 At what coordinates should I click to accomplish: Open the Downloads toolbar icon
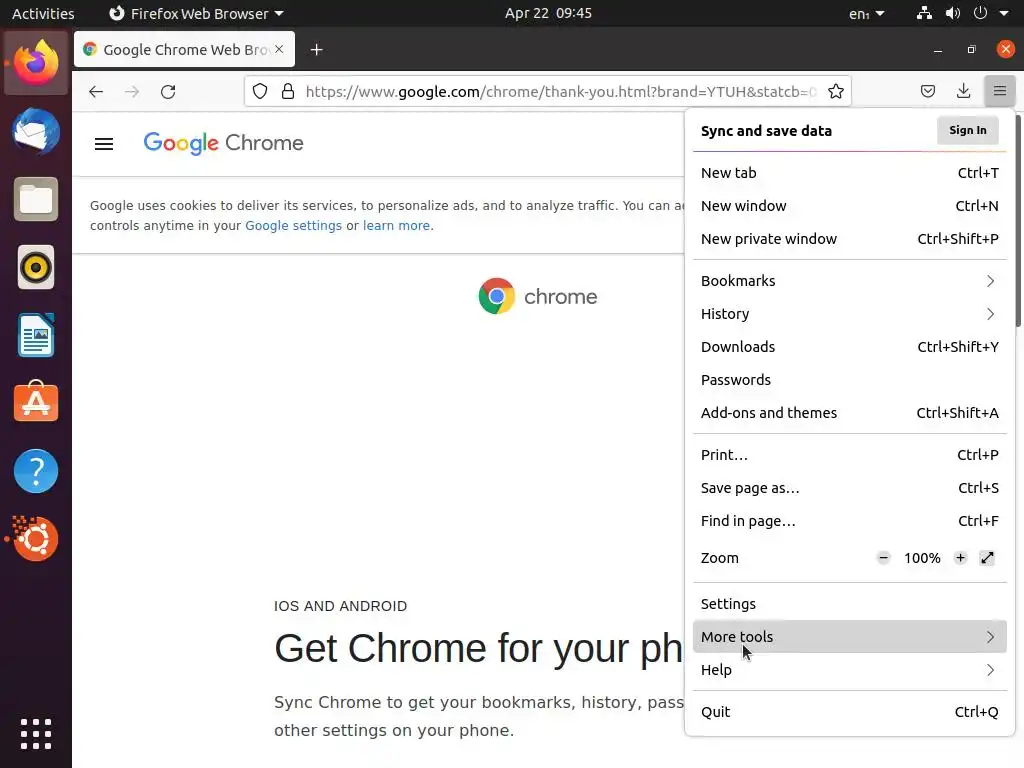pyautogui.click(x=963, y=91)
